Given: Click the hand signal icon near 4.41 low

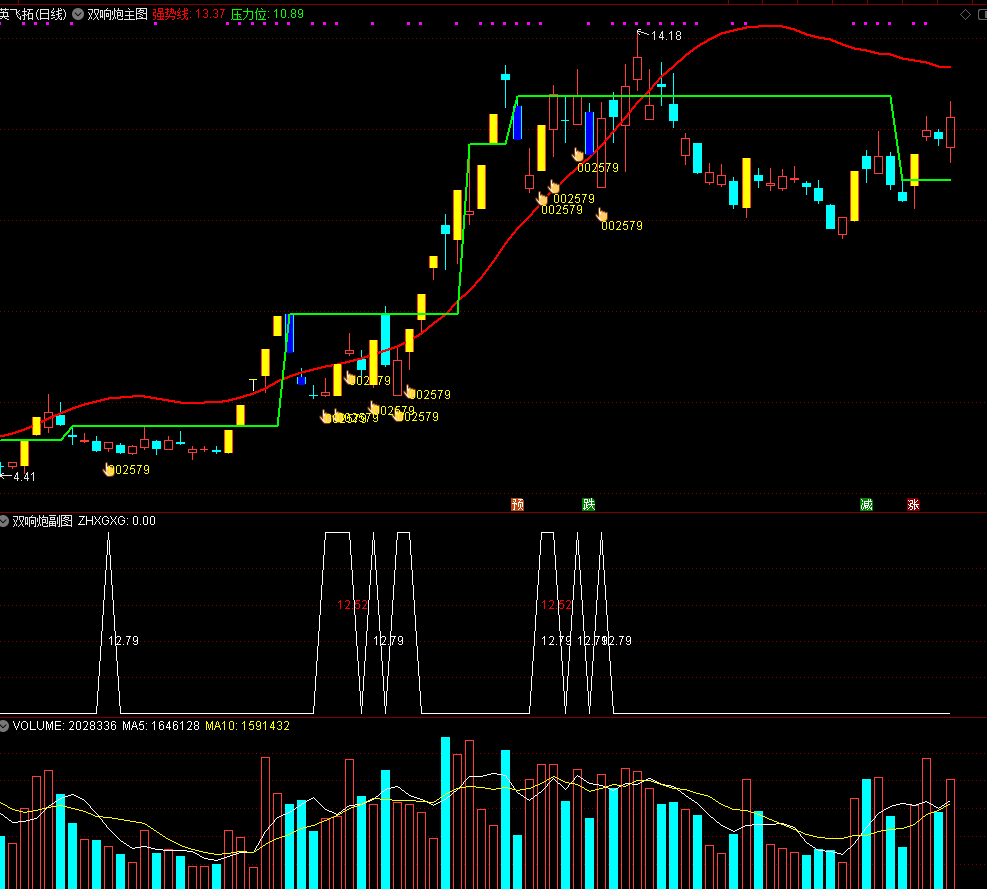Looking at the screenshot, I should pos(109,469).
